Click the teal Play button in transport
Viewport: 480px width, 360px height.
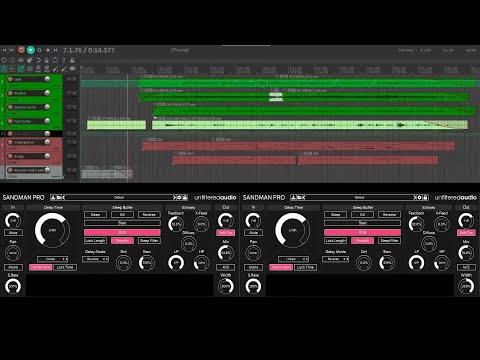[x=31, y=50]
